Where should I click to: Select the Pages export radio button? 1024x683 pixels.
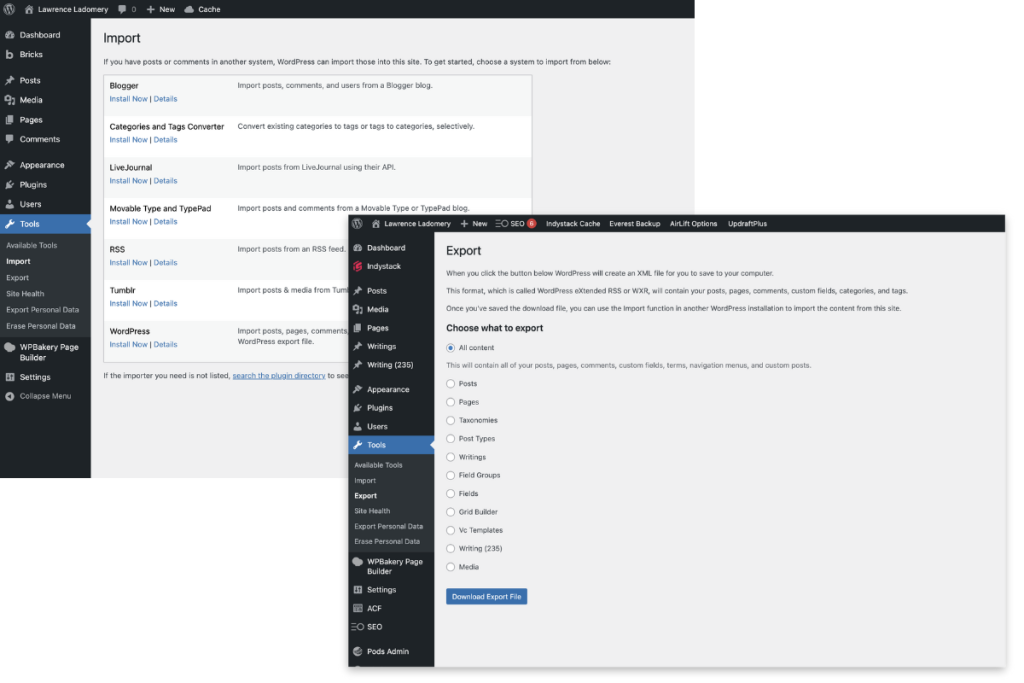[x=451, y=402]
